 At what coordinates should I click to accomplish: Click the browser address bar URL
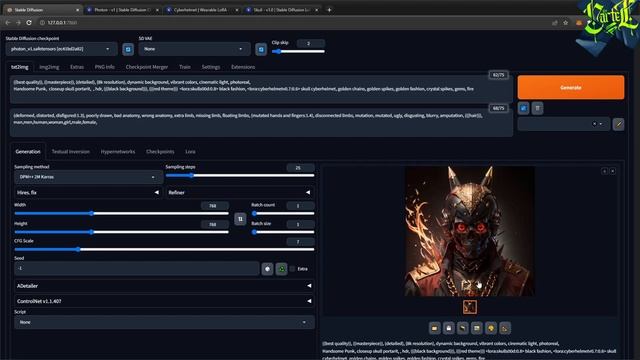click(x=62, y=23)
